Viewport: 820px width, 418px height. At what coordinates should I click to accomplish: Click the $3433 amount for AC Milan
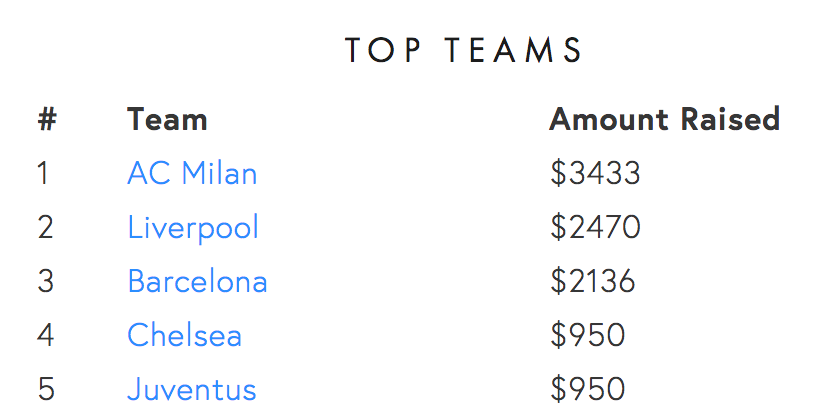(595, 173)
